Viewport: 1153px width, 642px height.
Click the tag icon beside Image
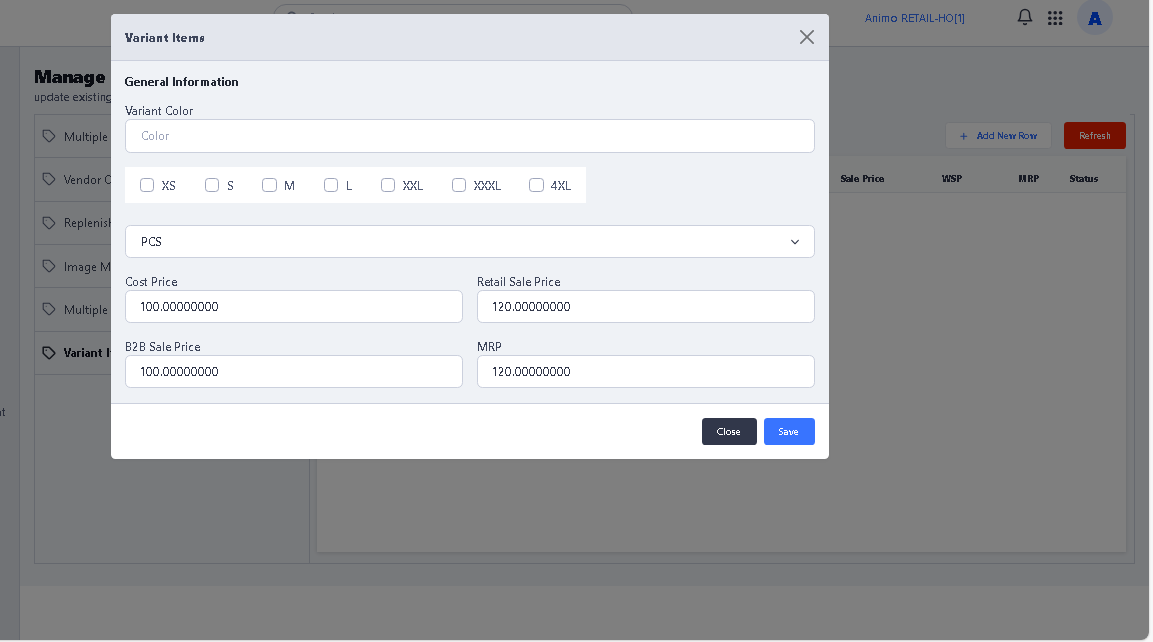pyautogui.click(x=49, y=266)
